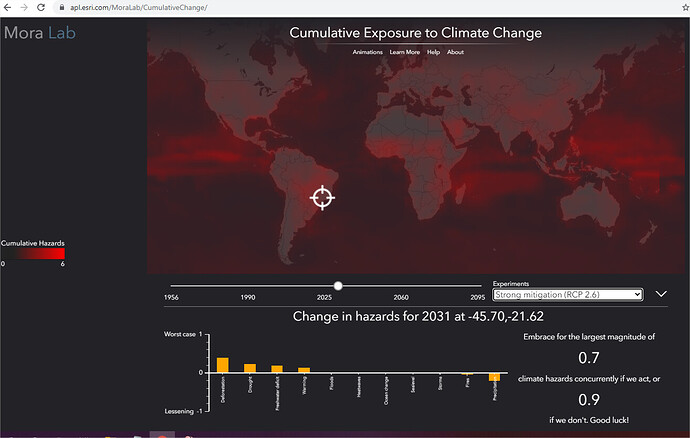Click the browser forward arrow
This screenshot has width=690, height=438.
pos(24,7)
